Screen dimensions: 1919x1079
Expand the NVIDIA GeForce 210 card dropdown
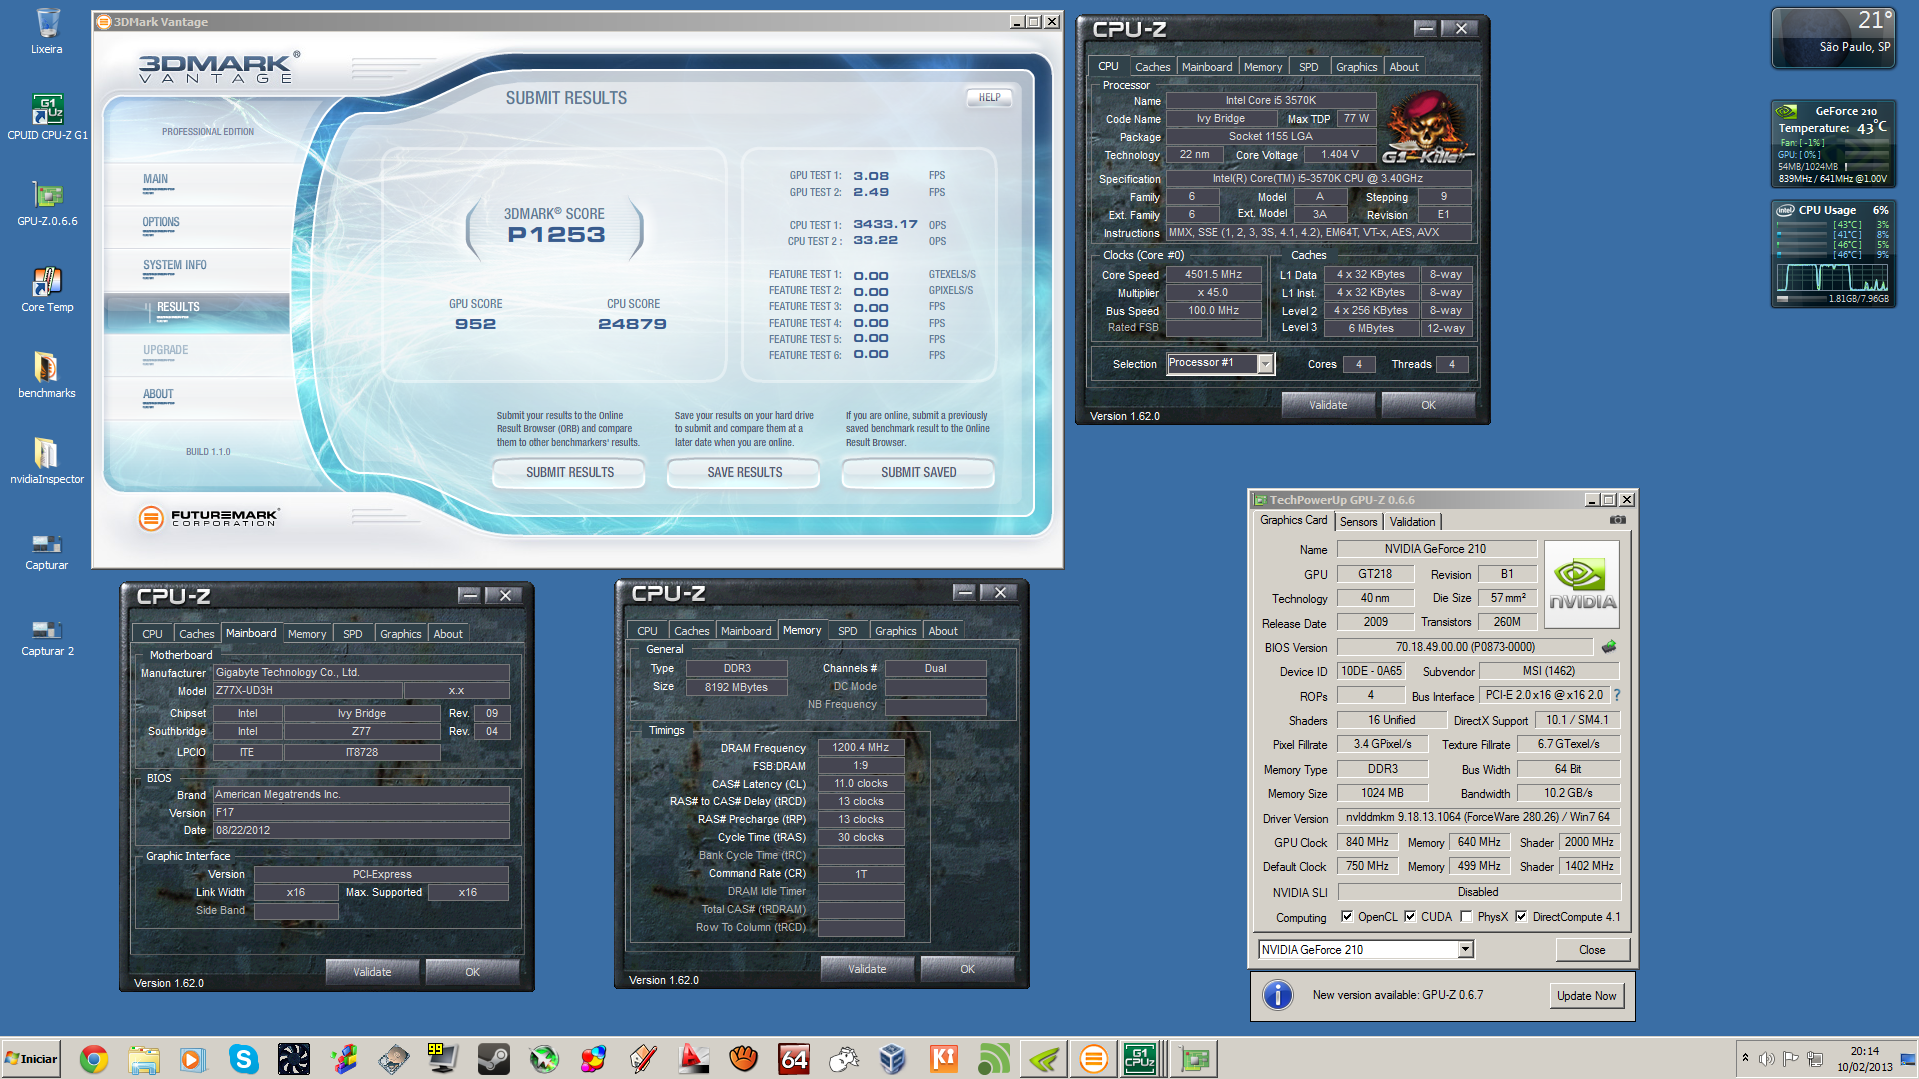(x=1465, y=949)
